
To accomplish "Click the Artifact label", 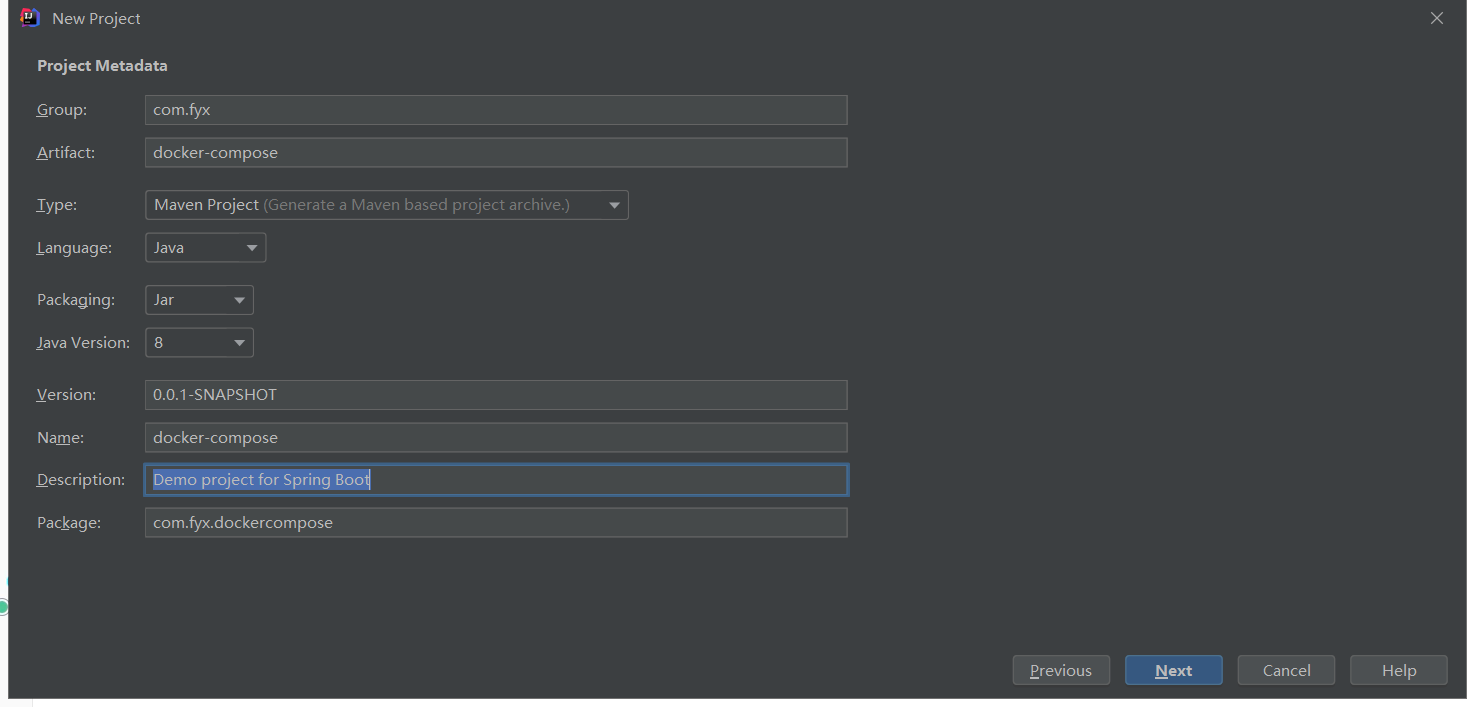I will tap(66, 153).
